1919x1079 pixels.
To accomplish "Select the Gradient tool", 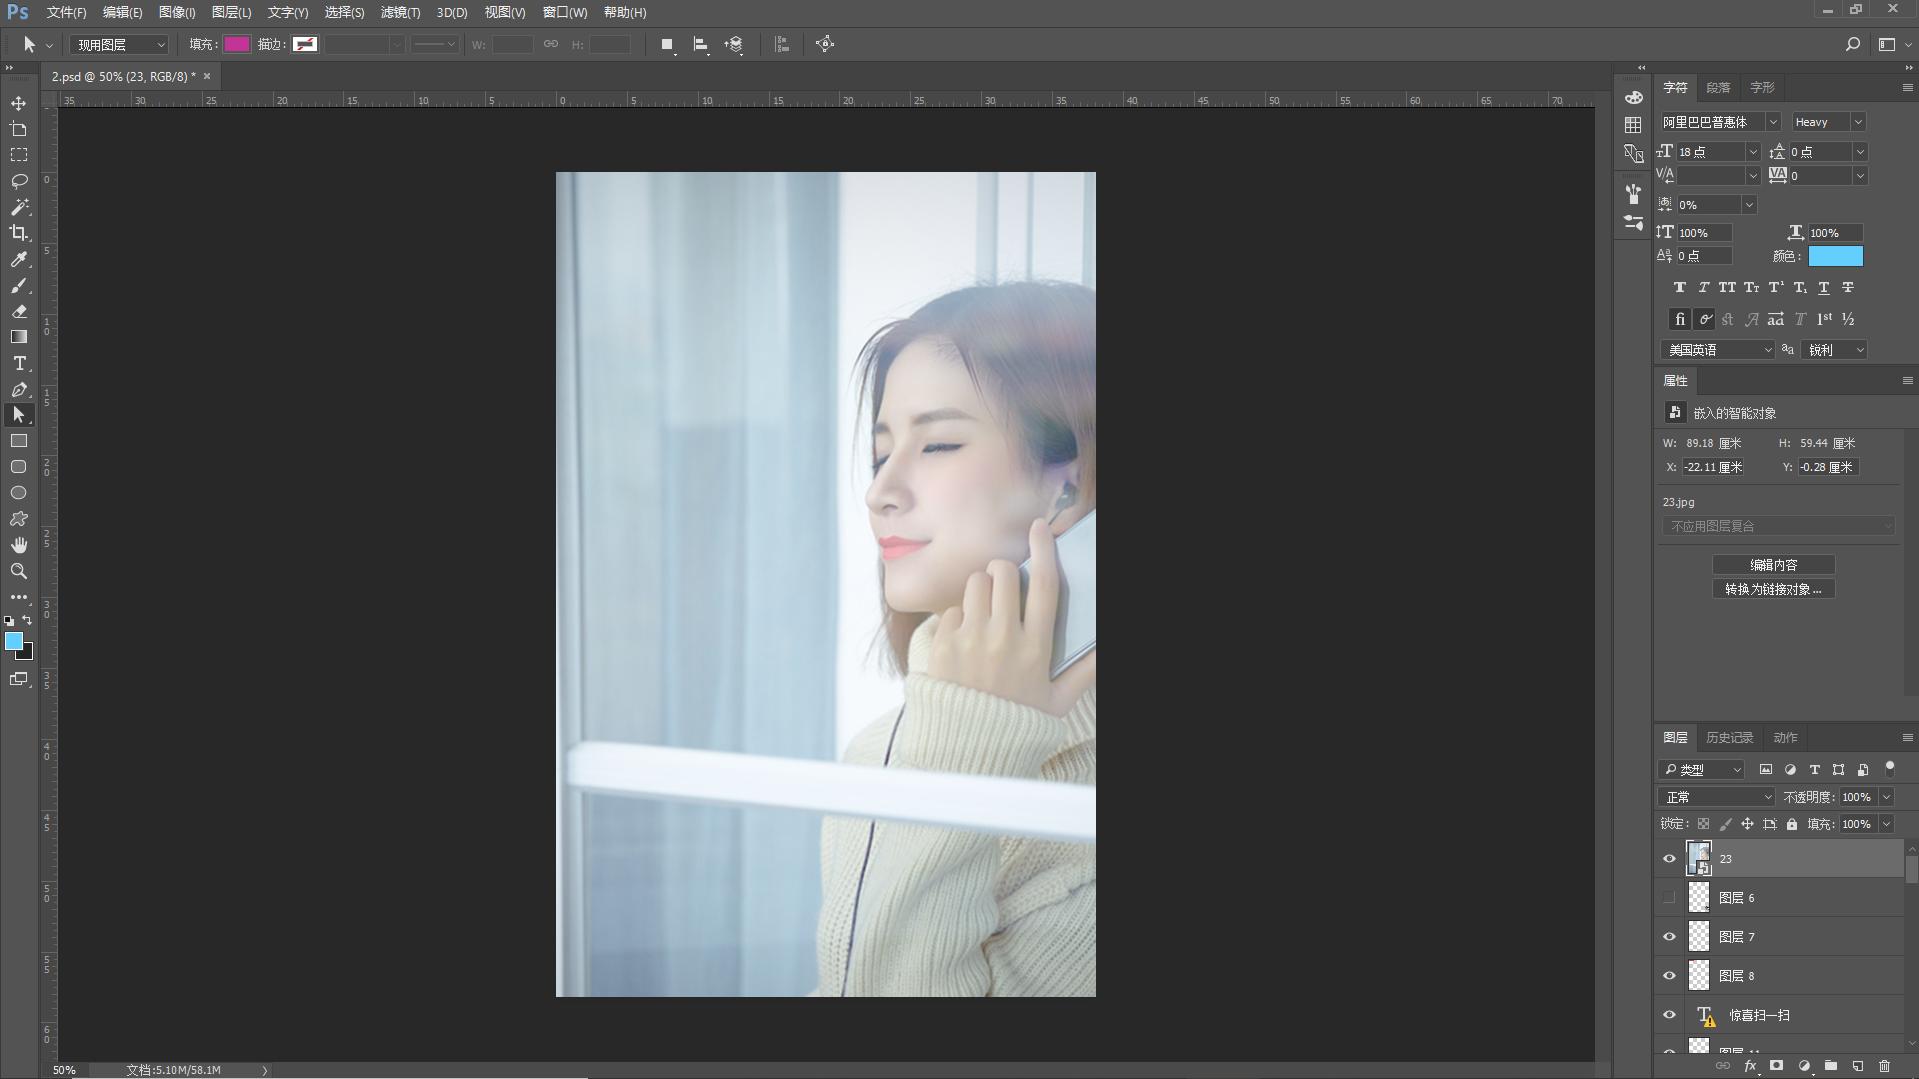I will [19, 337].
